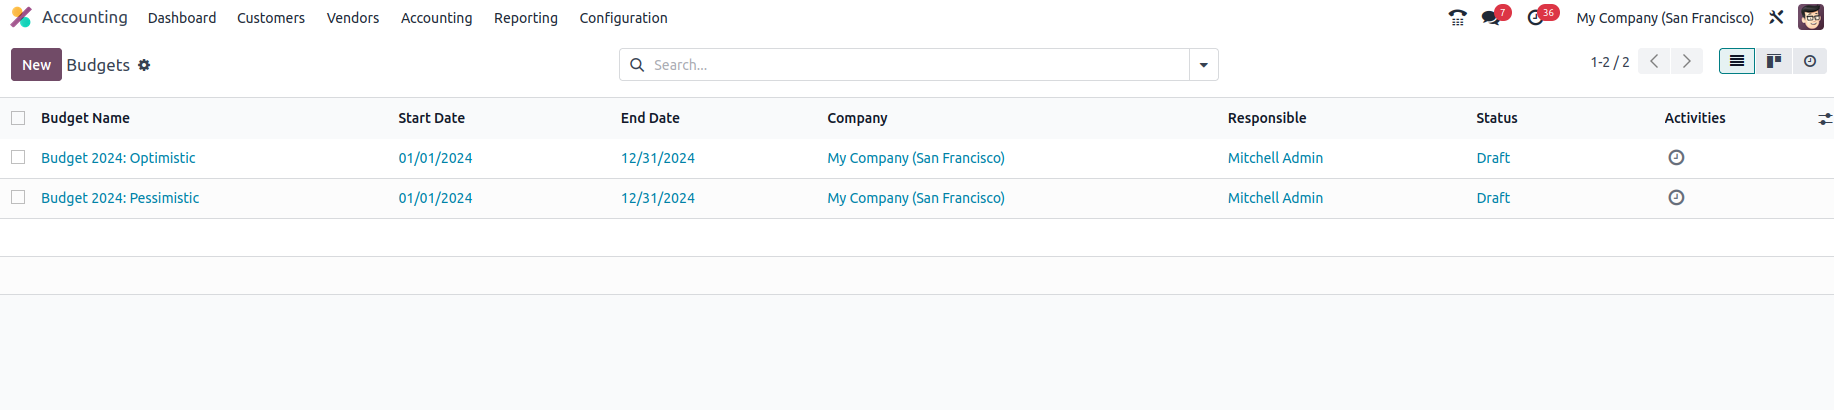Click Draft status of Optimistic budget
This screenshot has height=410, width=1834.
(x=1493, y=158)
